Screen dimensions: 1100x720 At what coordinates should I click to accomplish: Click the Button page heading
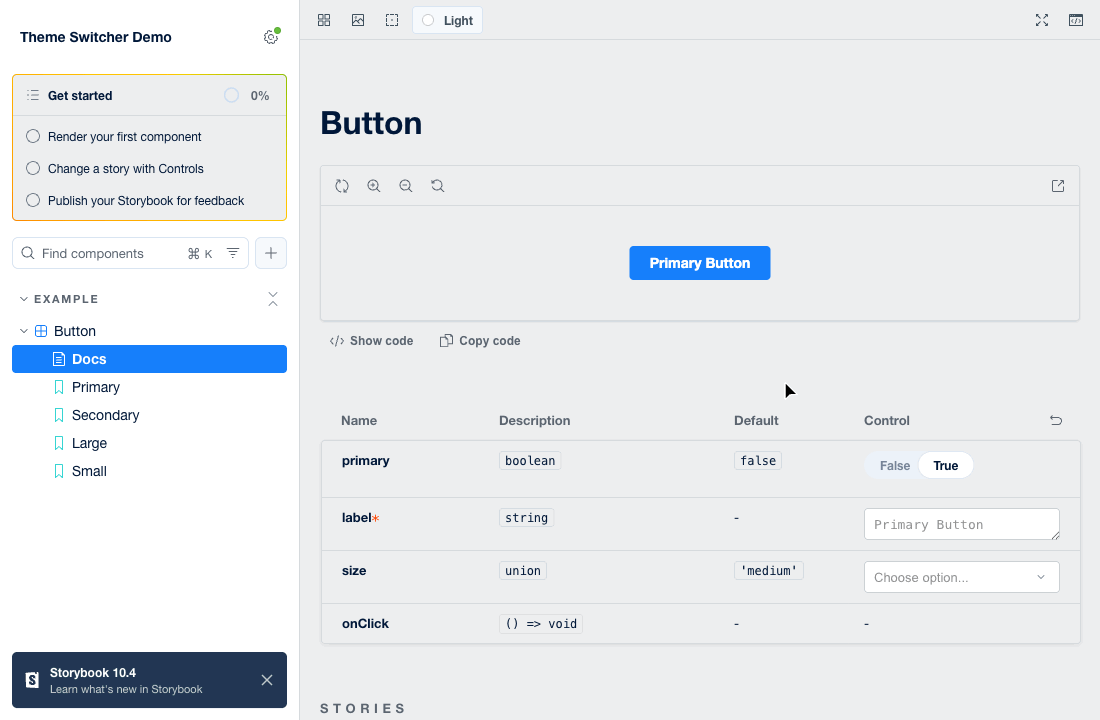click(x=371, y=124)
